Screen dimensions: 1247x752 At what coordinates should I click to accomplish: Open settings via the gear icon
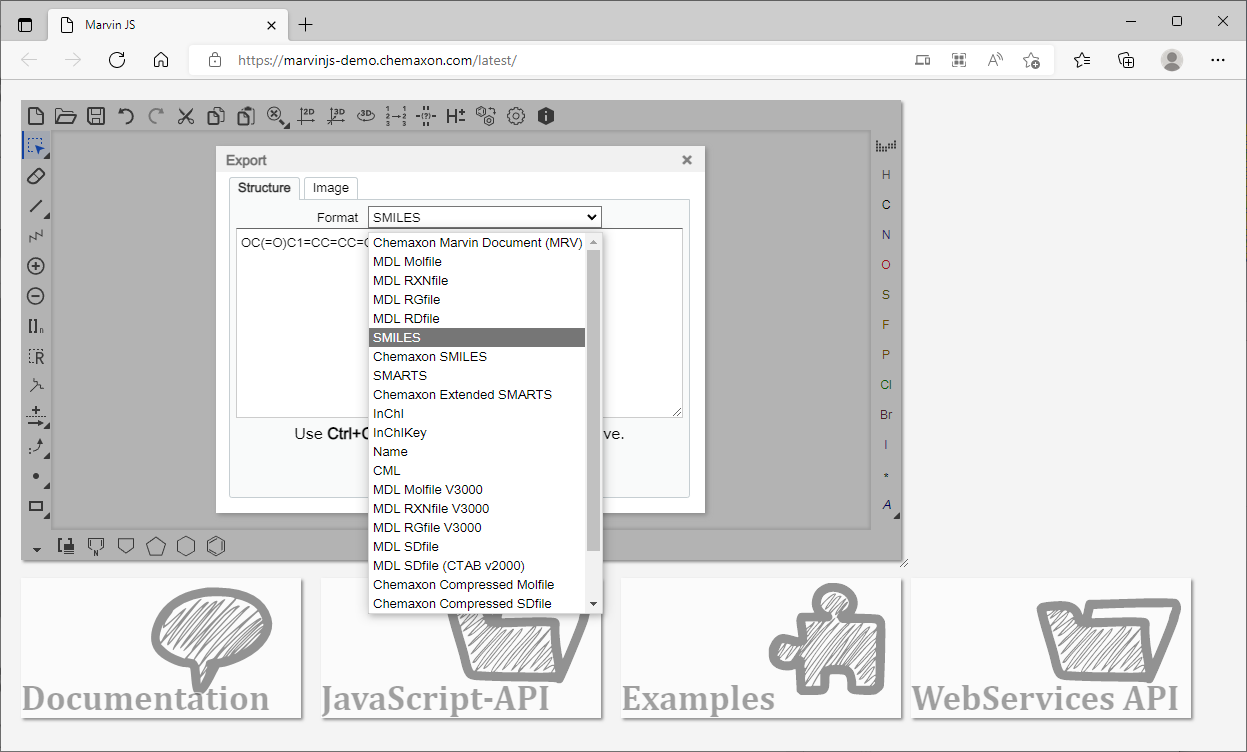click(x=516, y=116)
